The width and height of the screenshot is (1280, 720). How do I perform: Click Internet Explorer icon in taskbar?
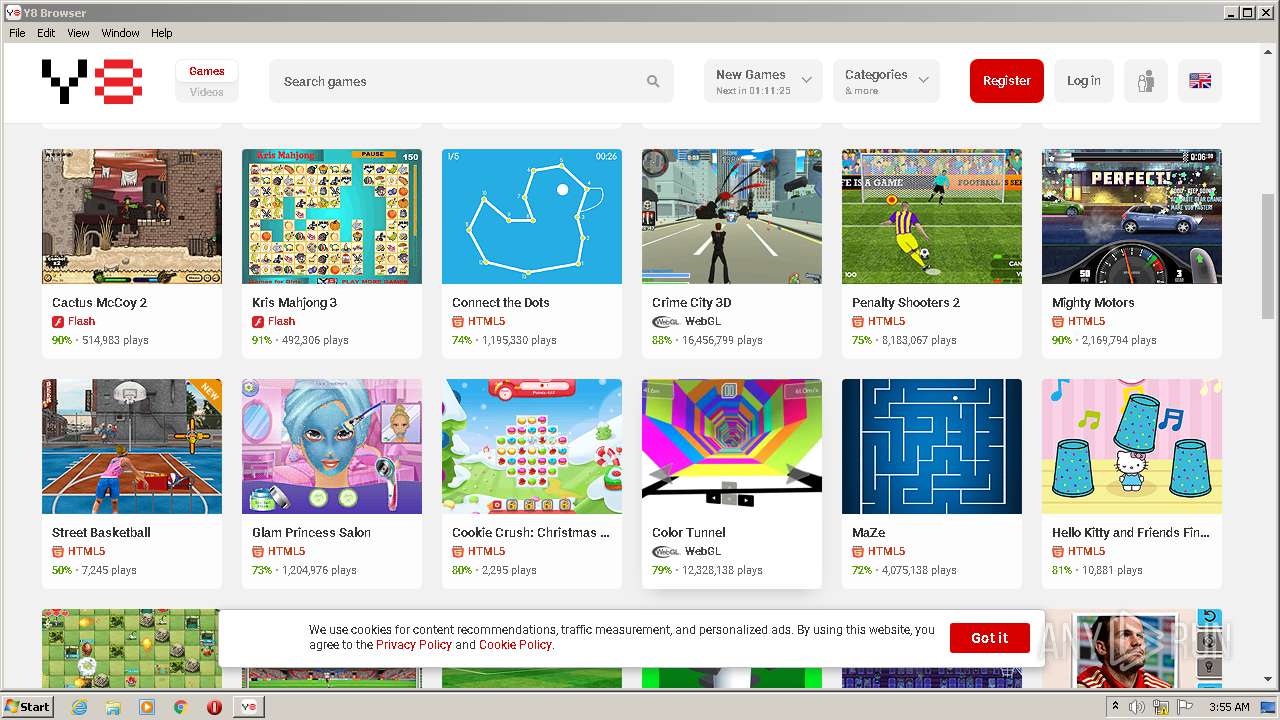79,707
